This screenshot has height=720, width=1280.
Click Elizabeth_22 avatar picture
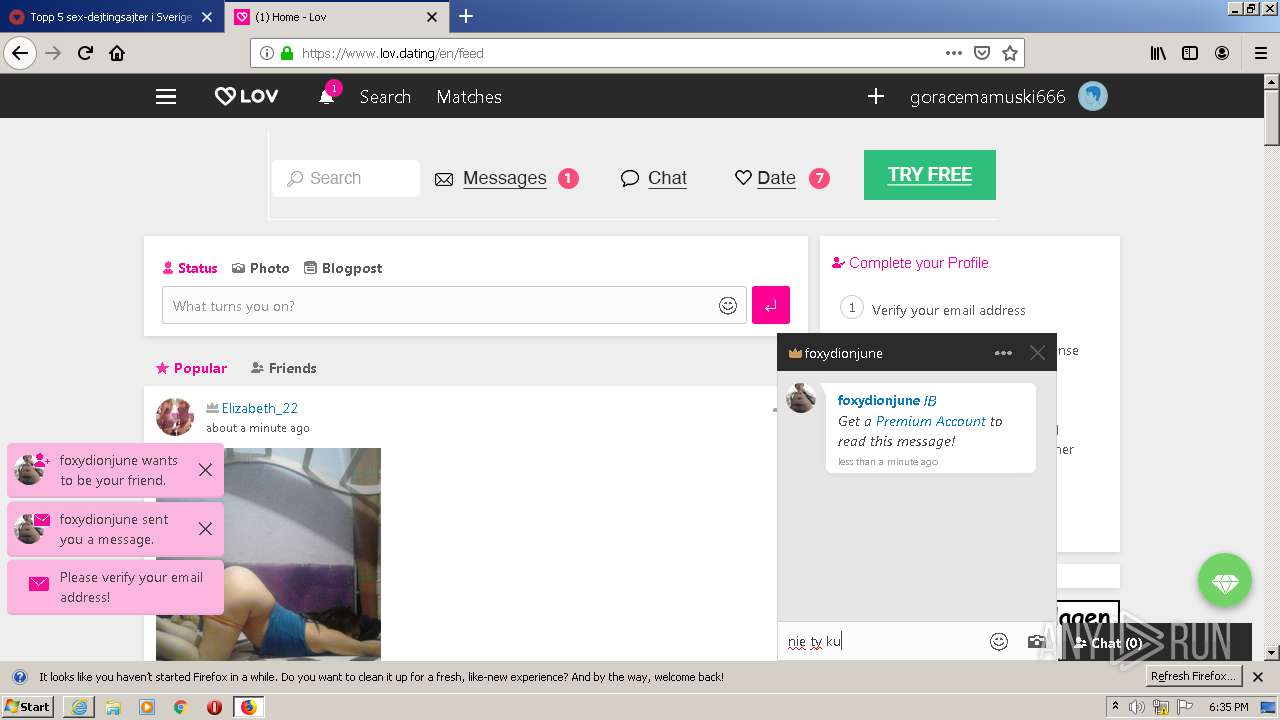coord(175,417)
